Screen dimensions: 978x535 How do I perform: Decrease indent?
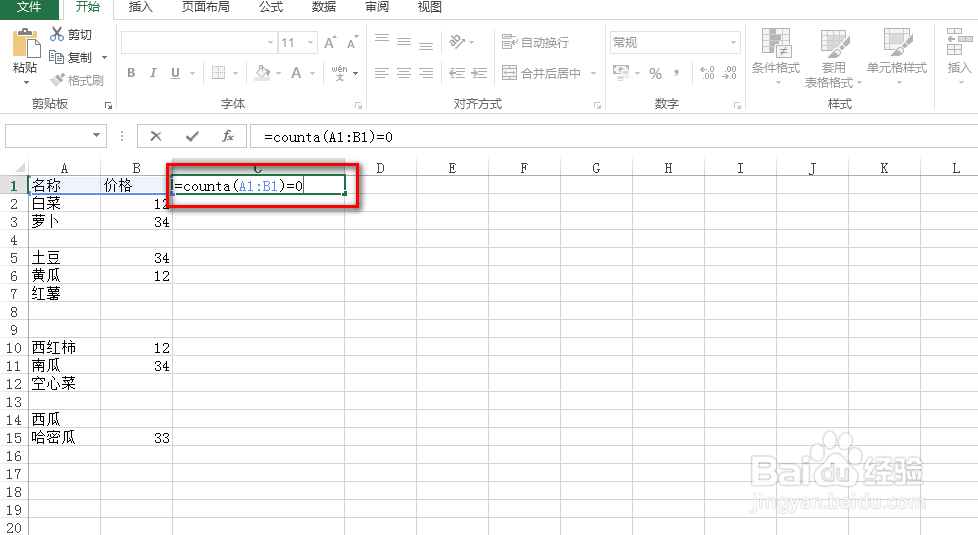[x=457, y=73]
